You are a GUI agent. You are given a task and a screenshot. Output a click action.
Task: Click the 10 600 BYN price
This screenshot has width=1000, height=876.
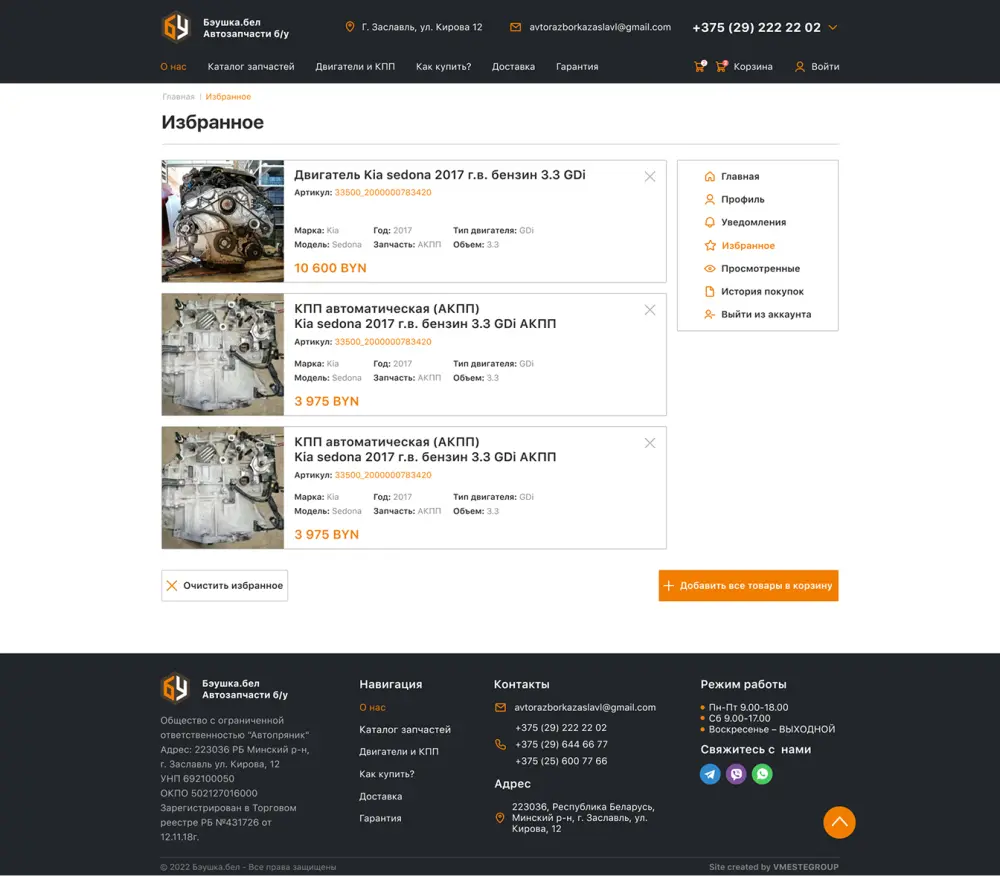pyautogui.click(x=330, y=268)
